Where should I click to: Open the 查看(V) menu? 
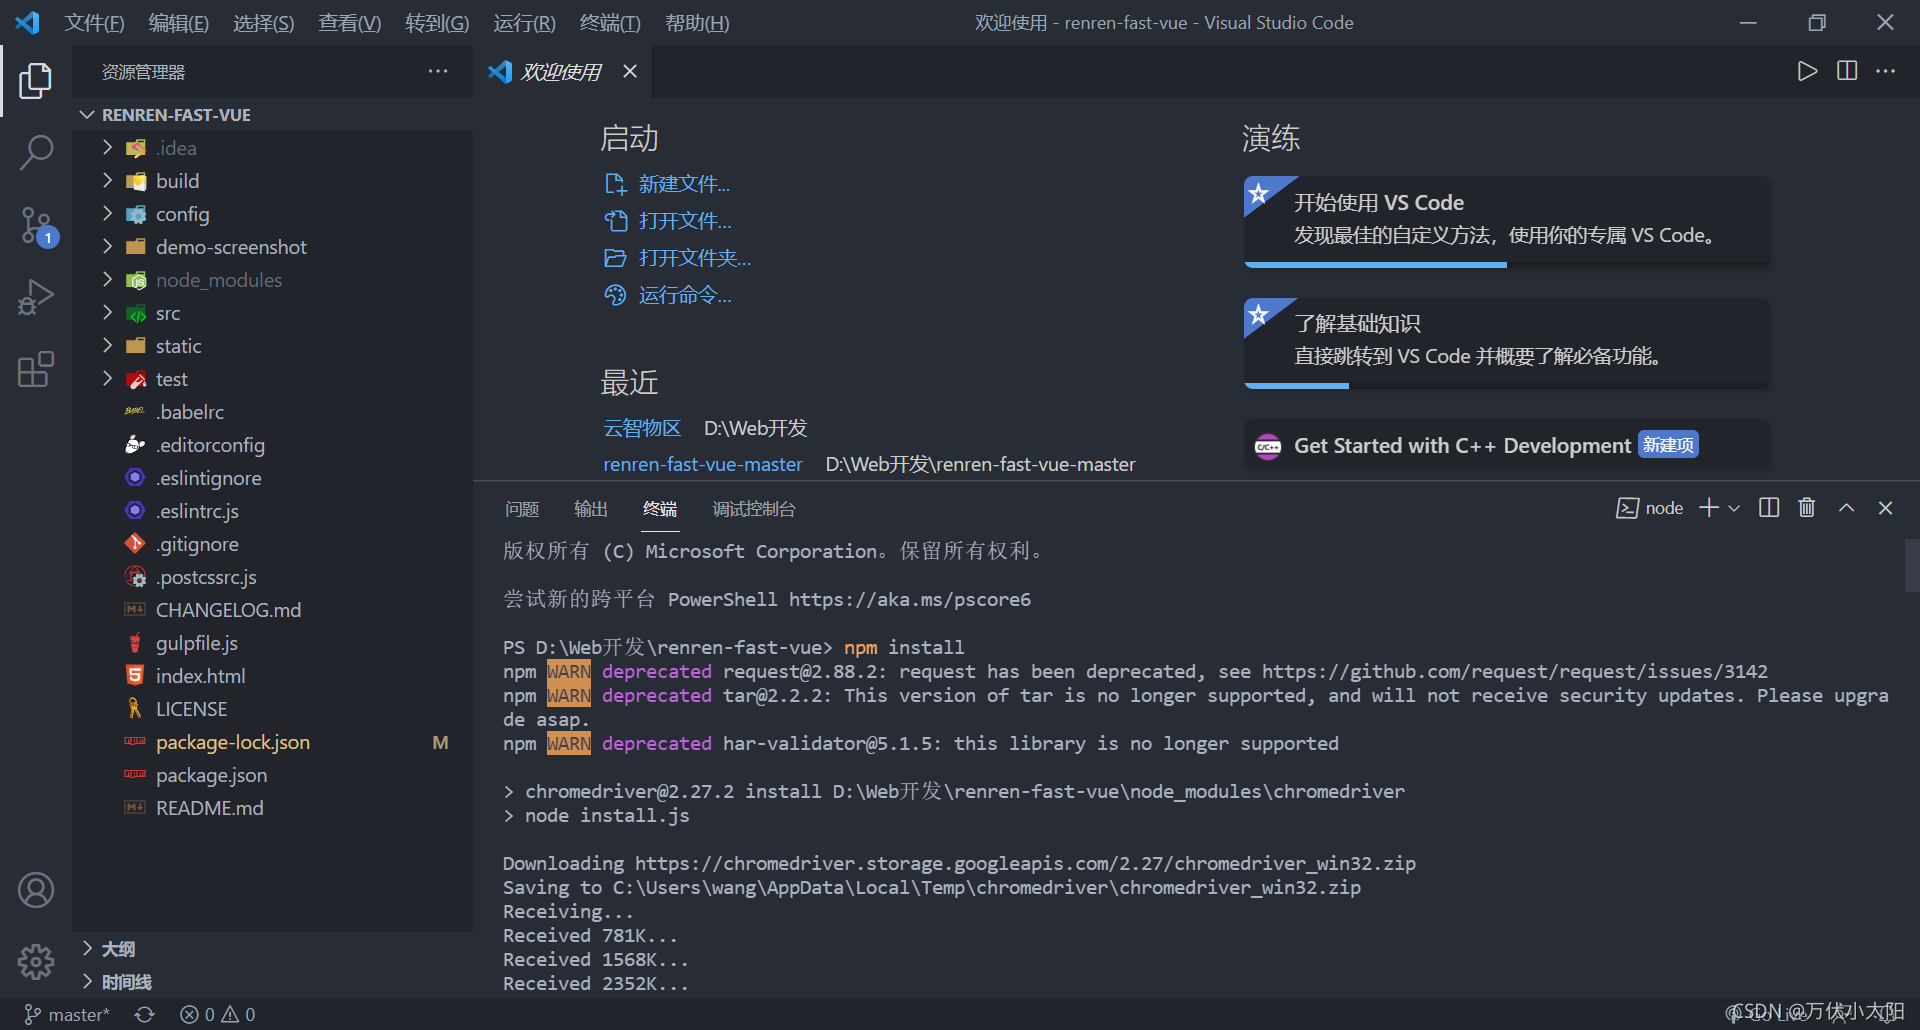[349, 23]
